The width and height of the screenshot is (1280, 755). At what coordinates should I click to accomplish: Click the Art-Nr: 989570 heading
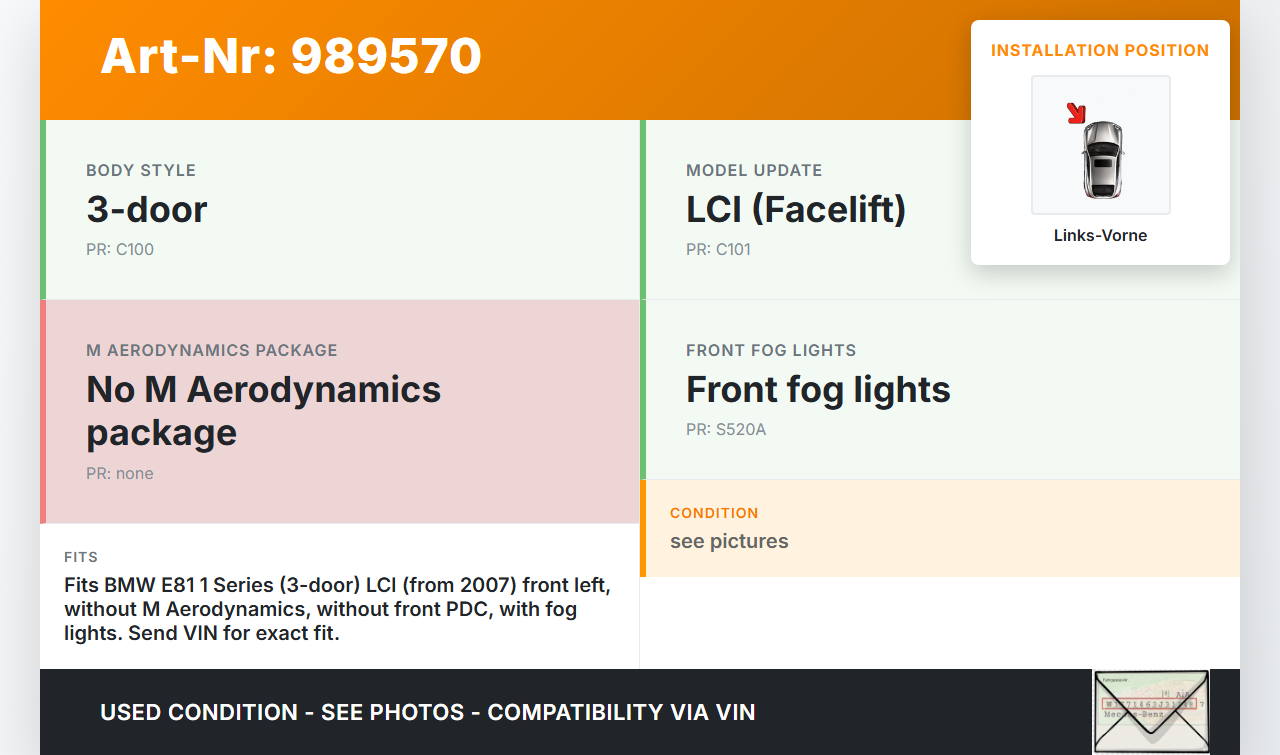[291, 56]
